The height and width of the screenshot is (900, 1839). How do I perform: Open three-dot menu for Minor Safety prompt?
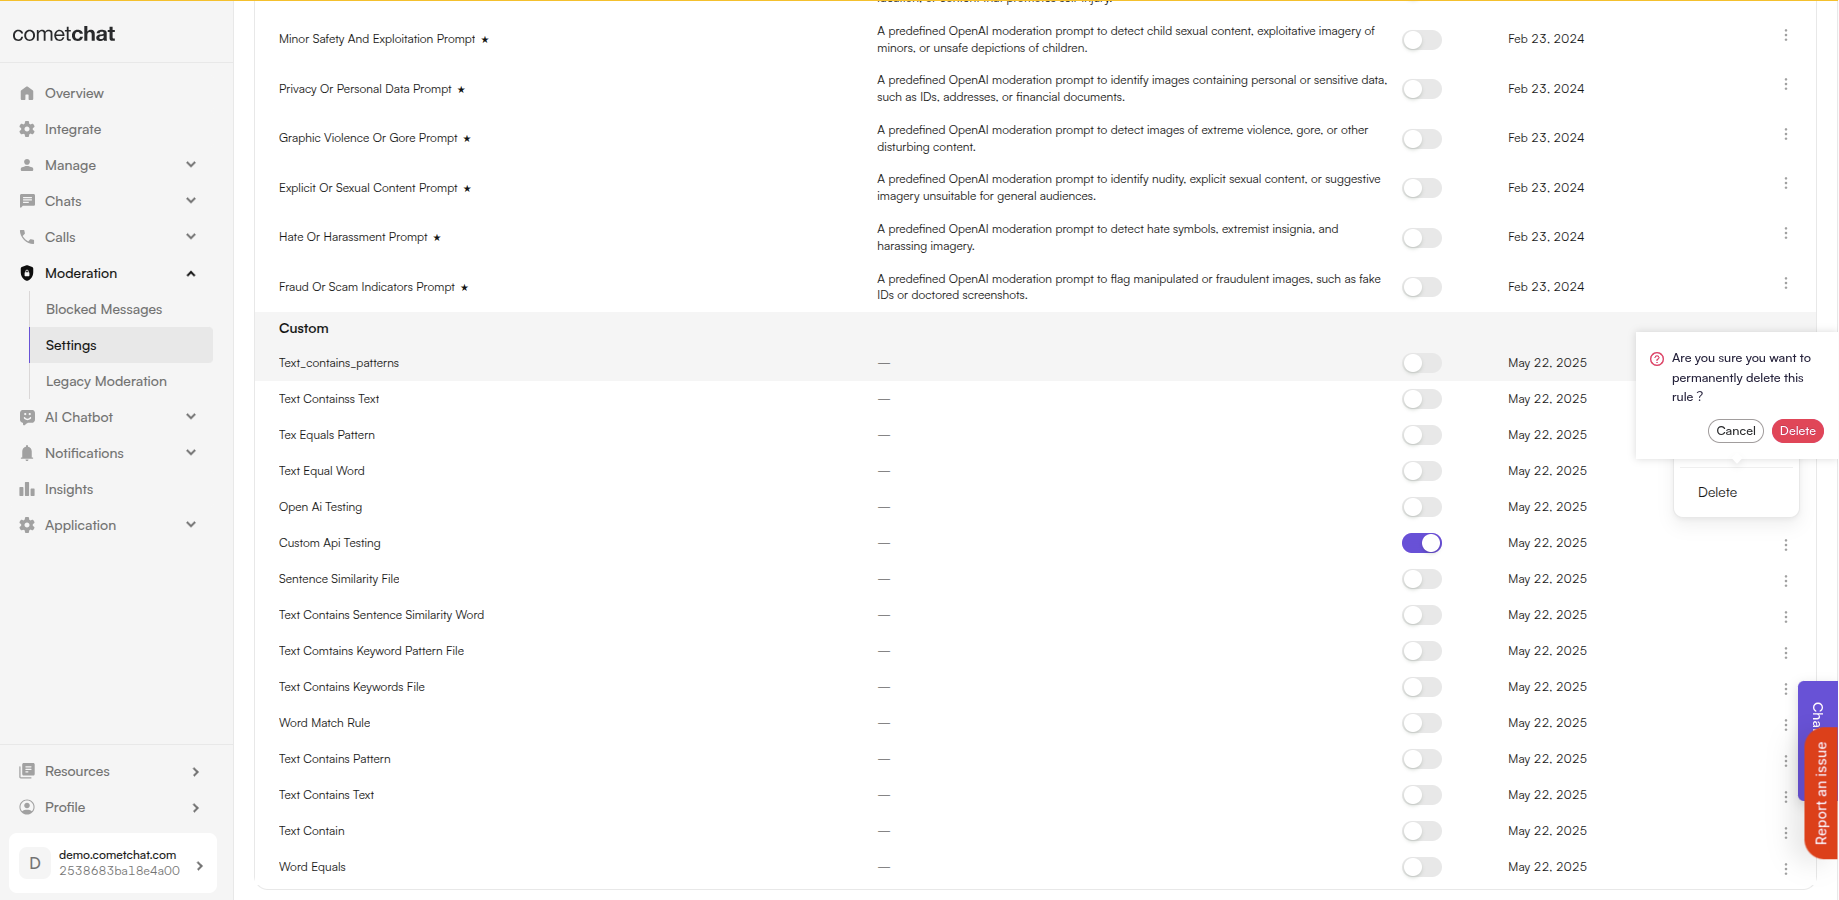coord(1786,35)
